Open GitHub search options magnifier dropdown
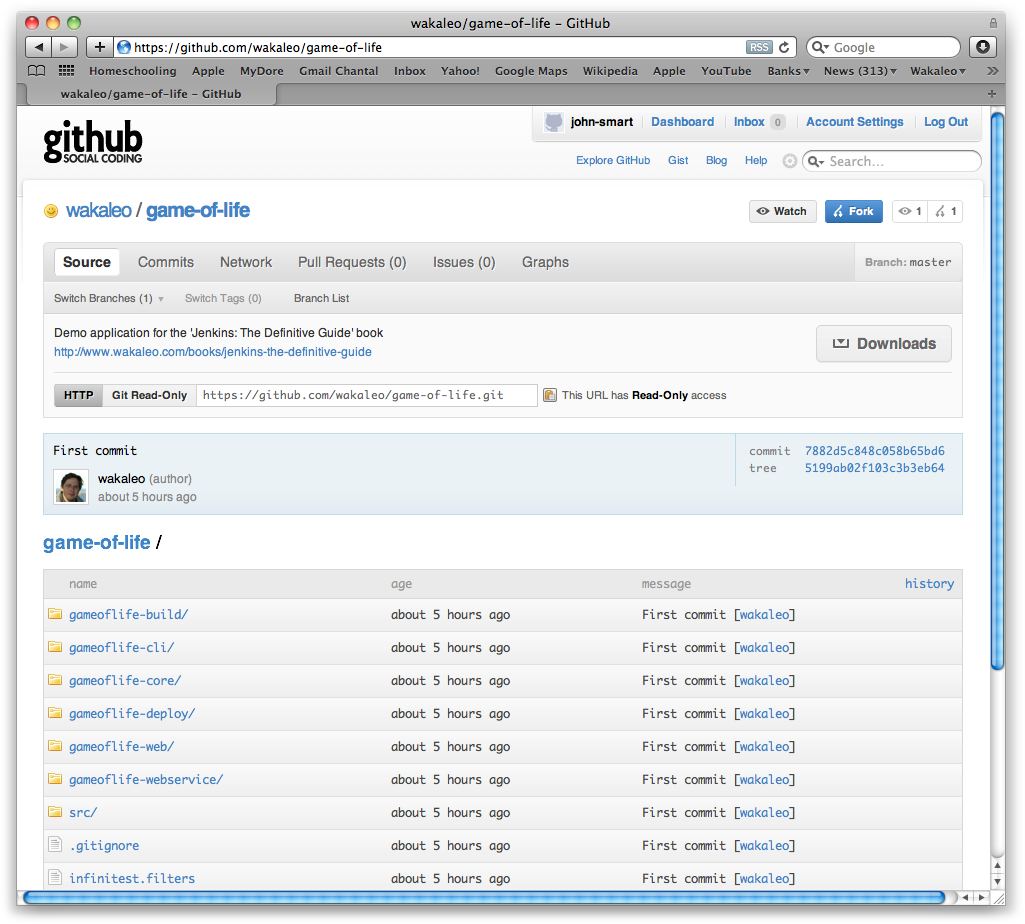Viewport: 1025px width, 924px height. [816, 161]
